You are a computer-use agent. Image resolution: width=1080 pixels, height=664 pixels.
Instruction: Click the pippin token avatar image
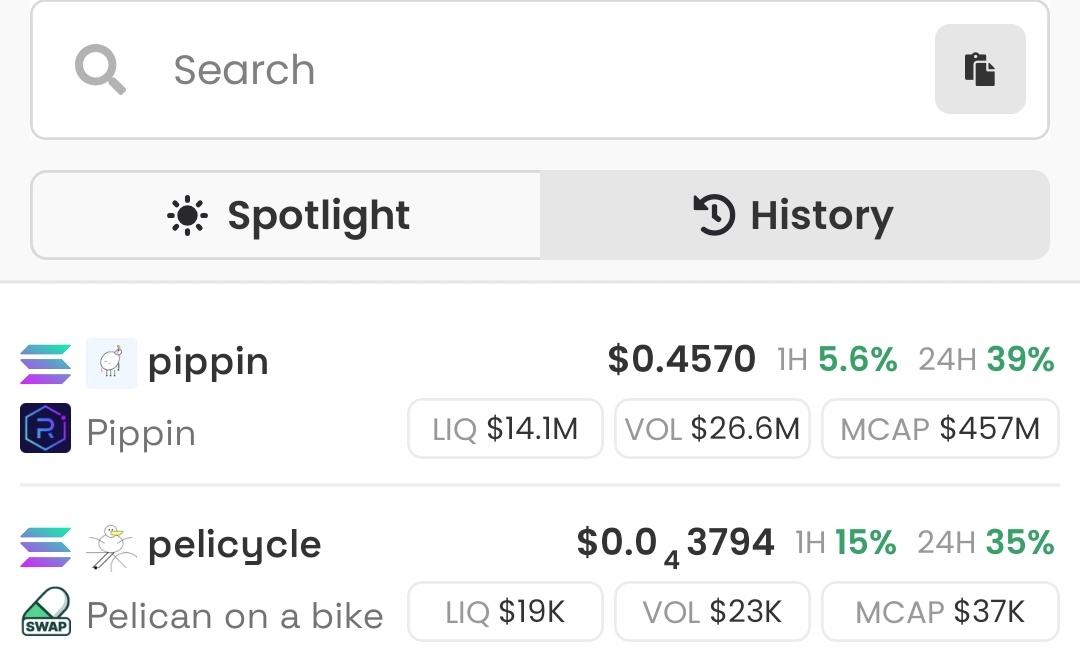pyautogui.click(x=111, y=363)
